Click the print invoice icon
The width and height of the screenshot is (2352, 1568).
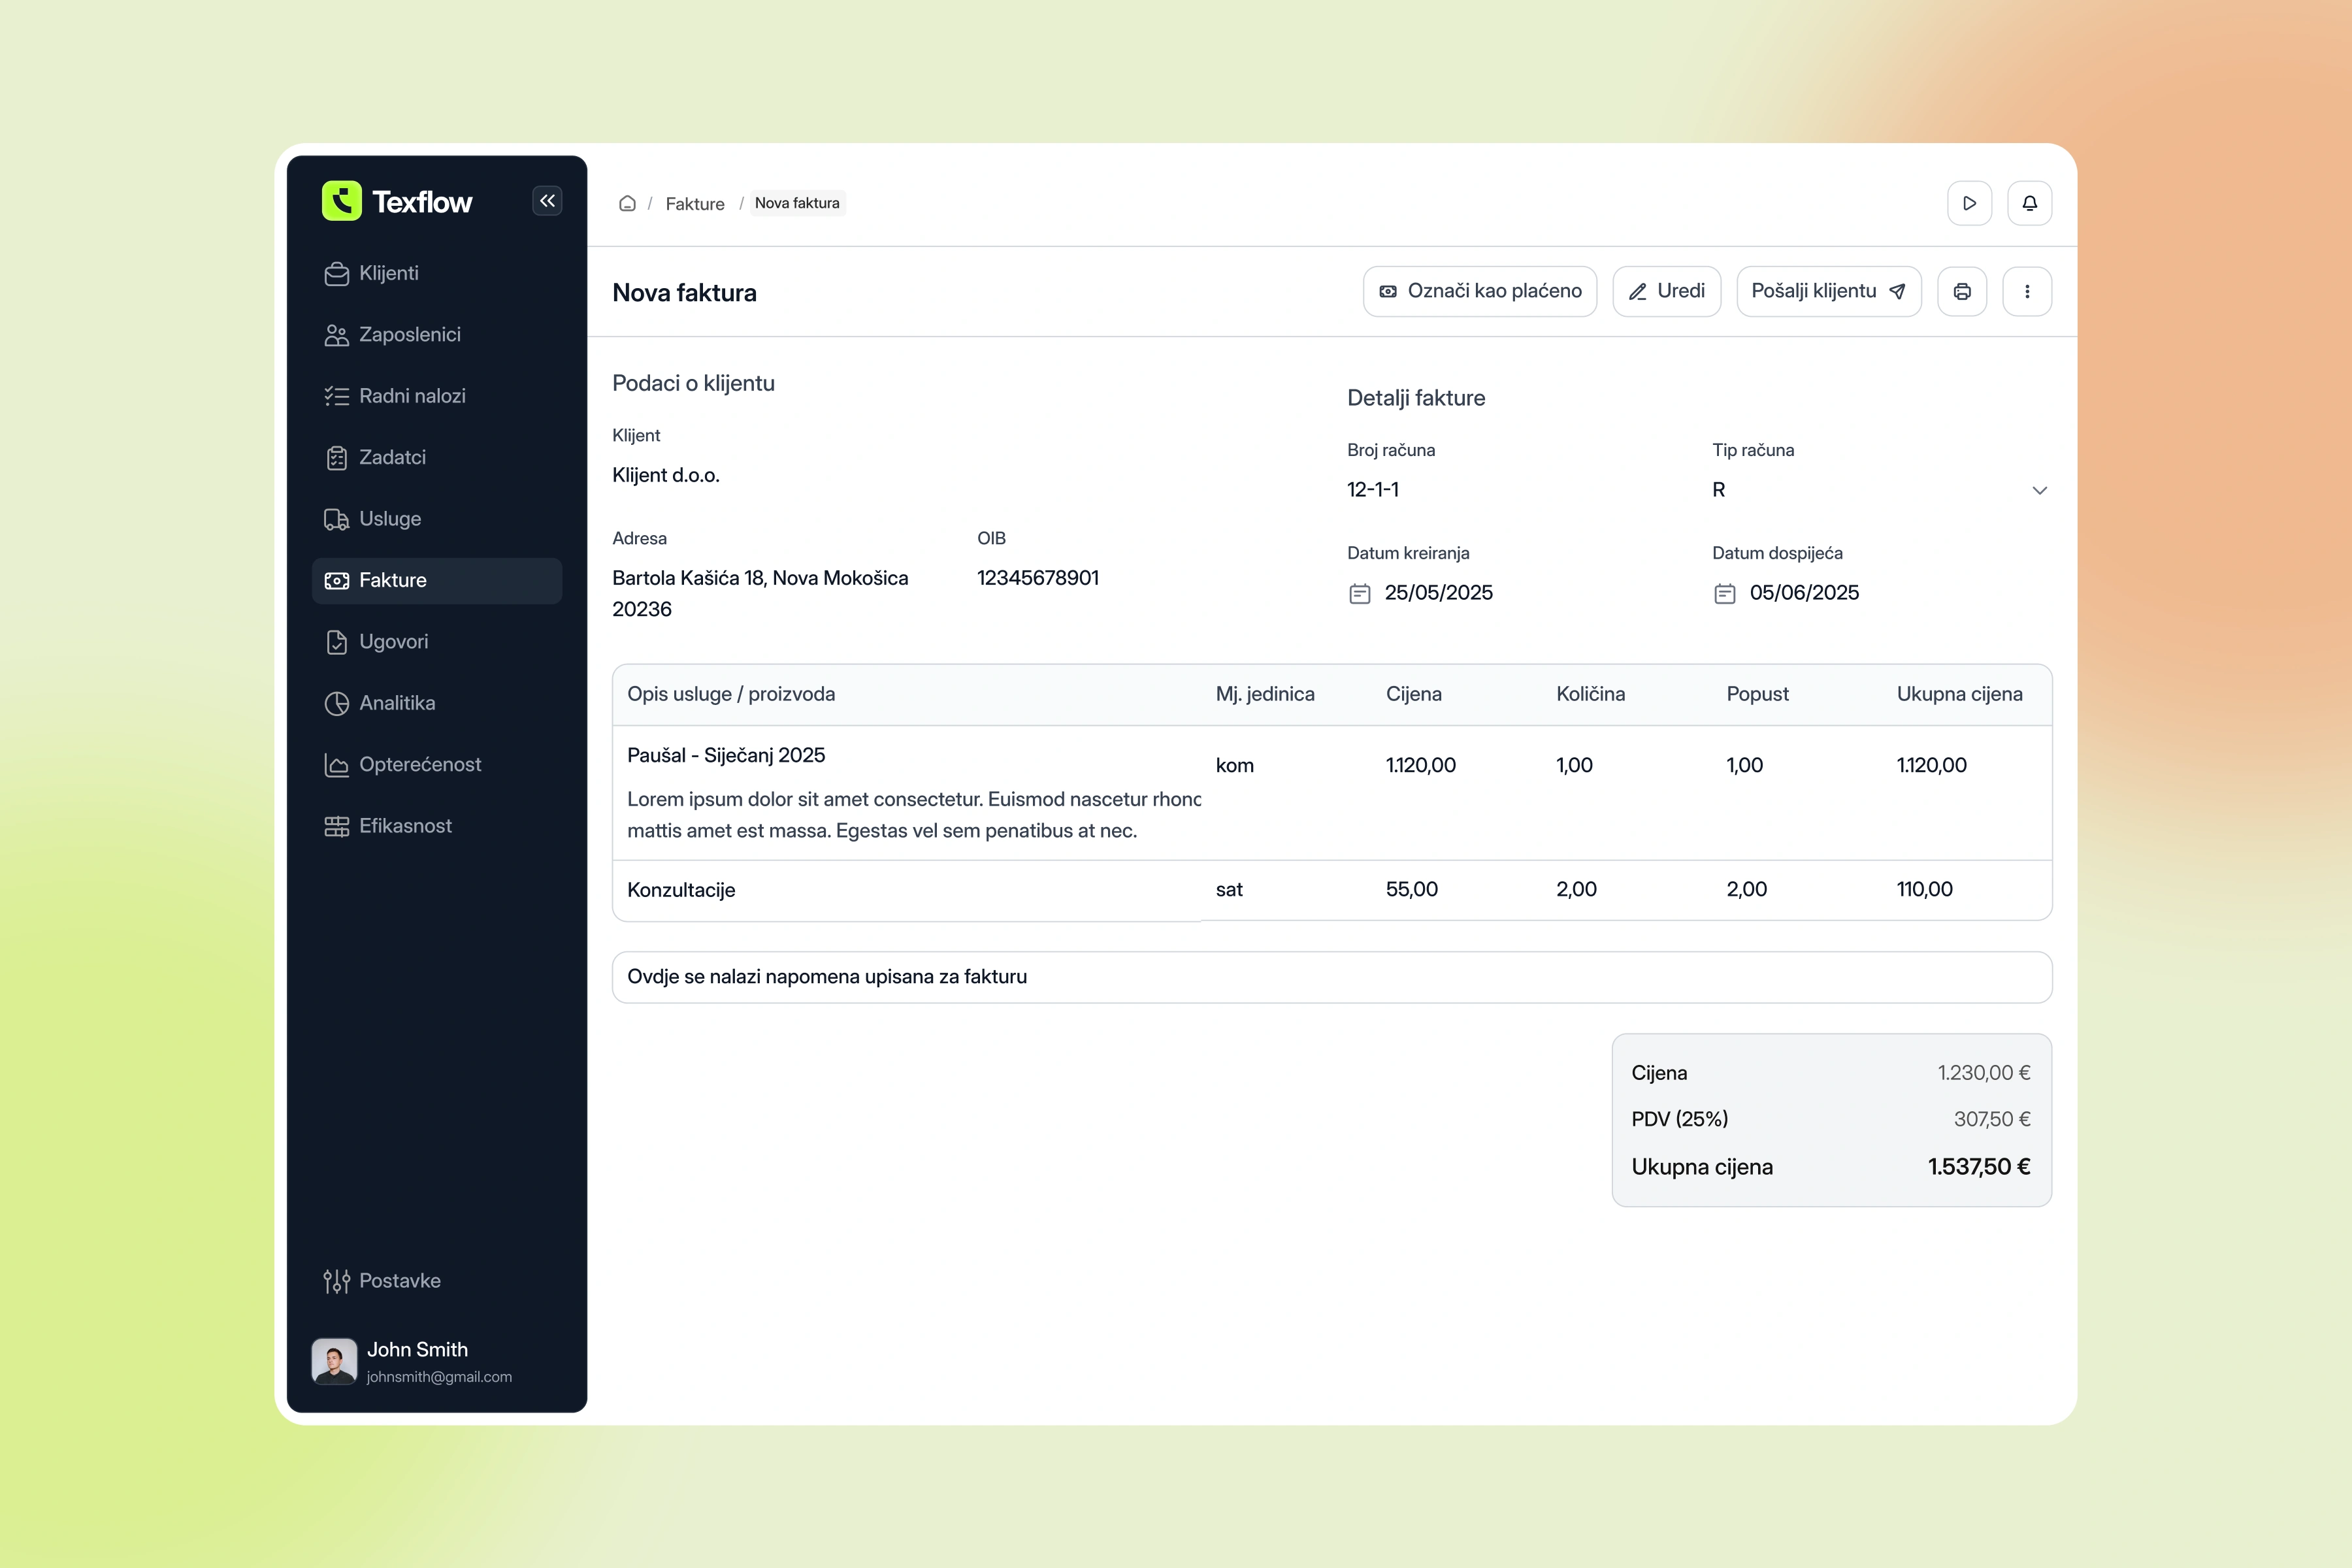[1961, 291]
